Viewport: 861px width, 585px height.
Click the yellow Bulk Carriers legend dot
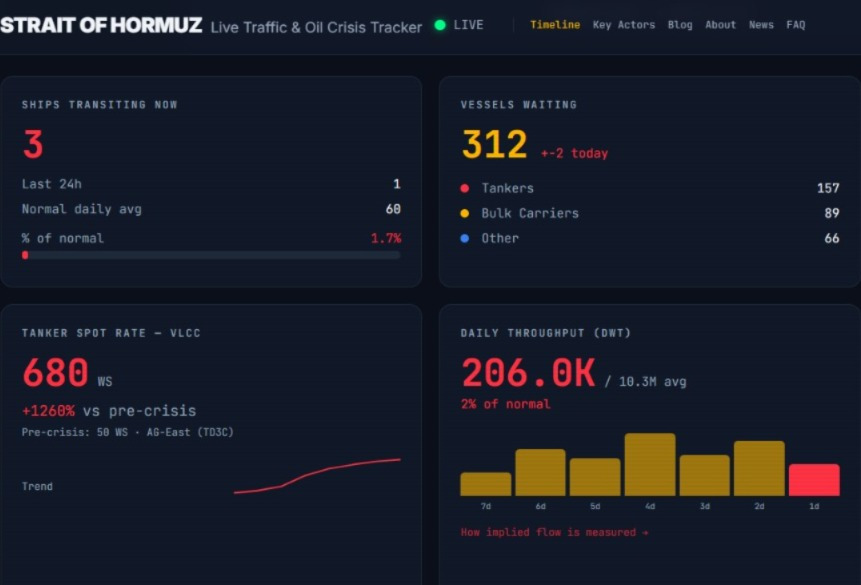click(465, 213)
